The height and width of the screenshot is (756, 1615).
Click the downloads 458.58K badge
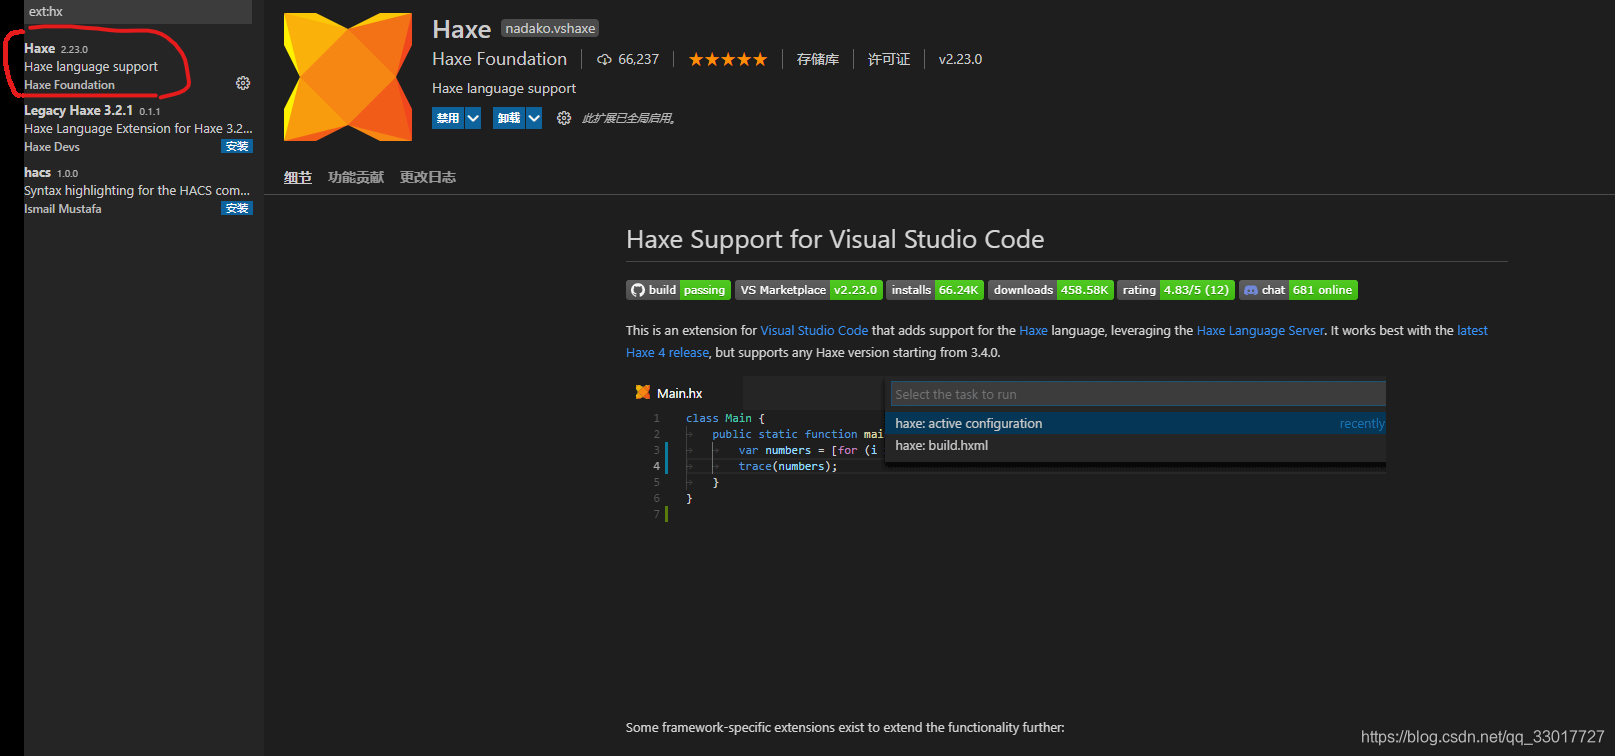click(x=1051, y=290)
